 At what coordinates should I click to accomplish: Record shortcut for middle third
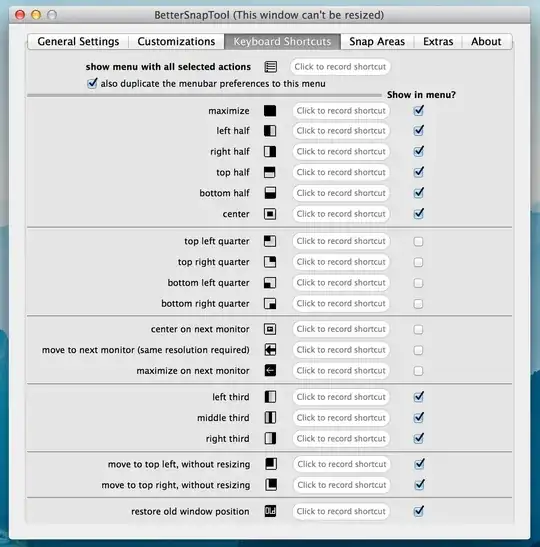point(341,418)
